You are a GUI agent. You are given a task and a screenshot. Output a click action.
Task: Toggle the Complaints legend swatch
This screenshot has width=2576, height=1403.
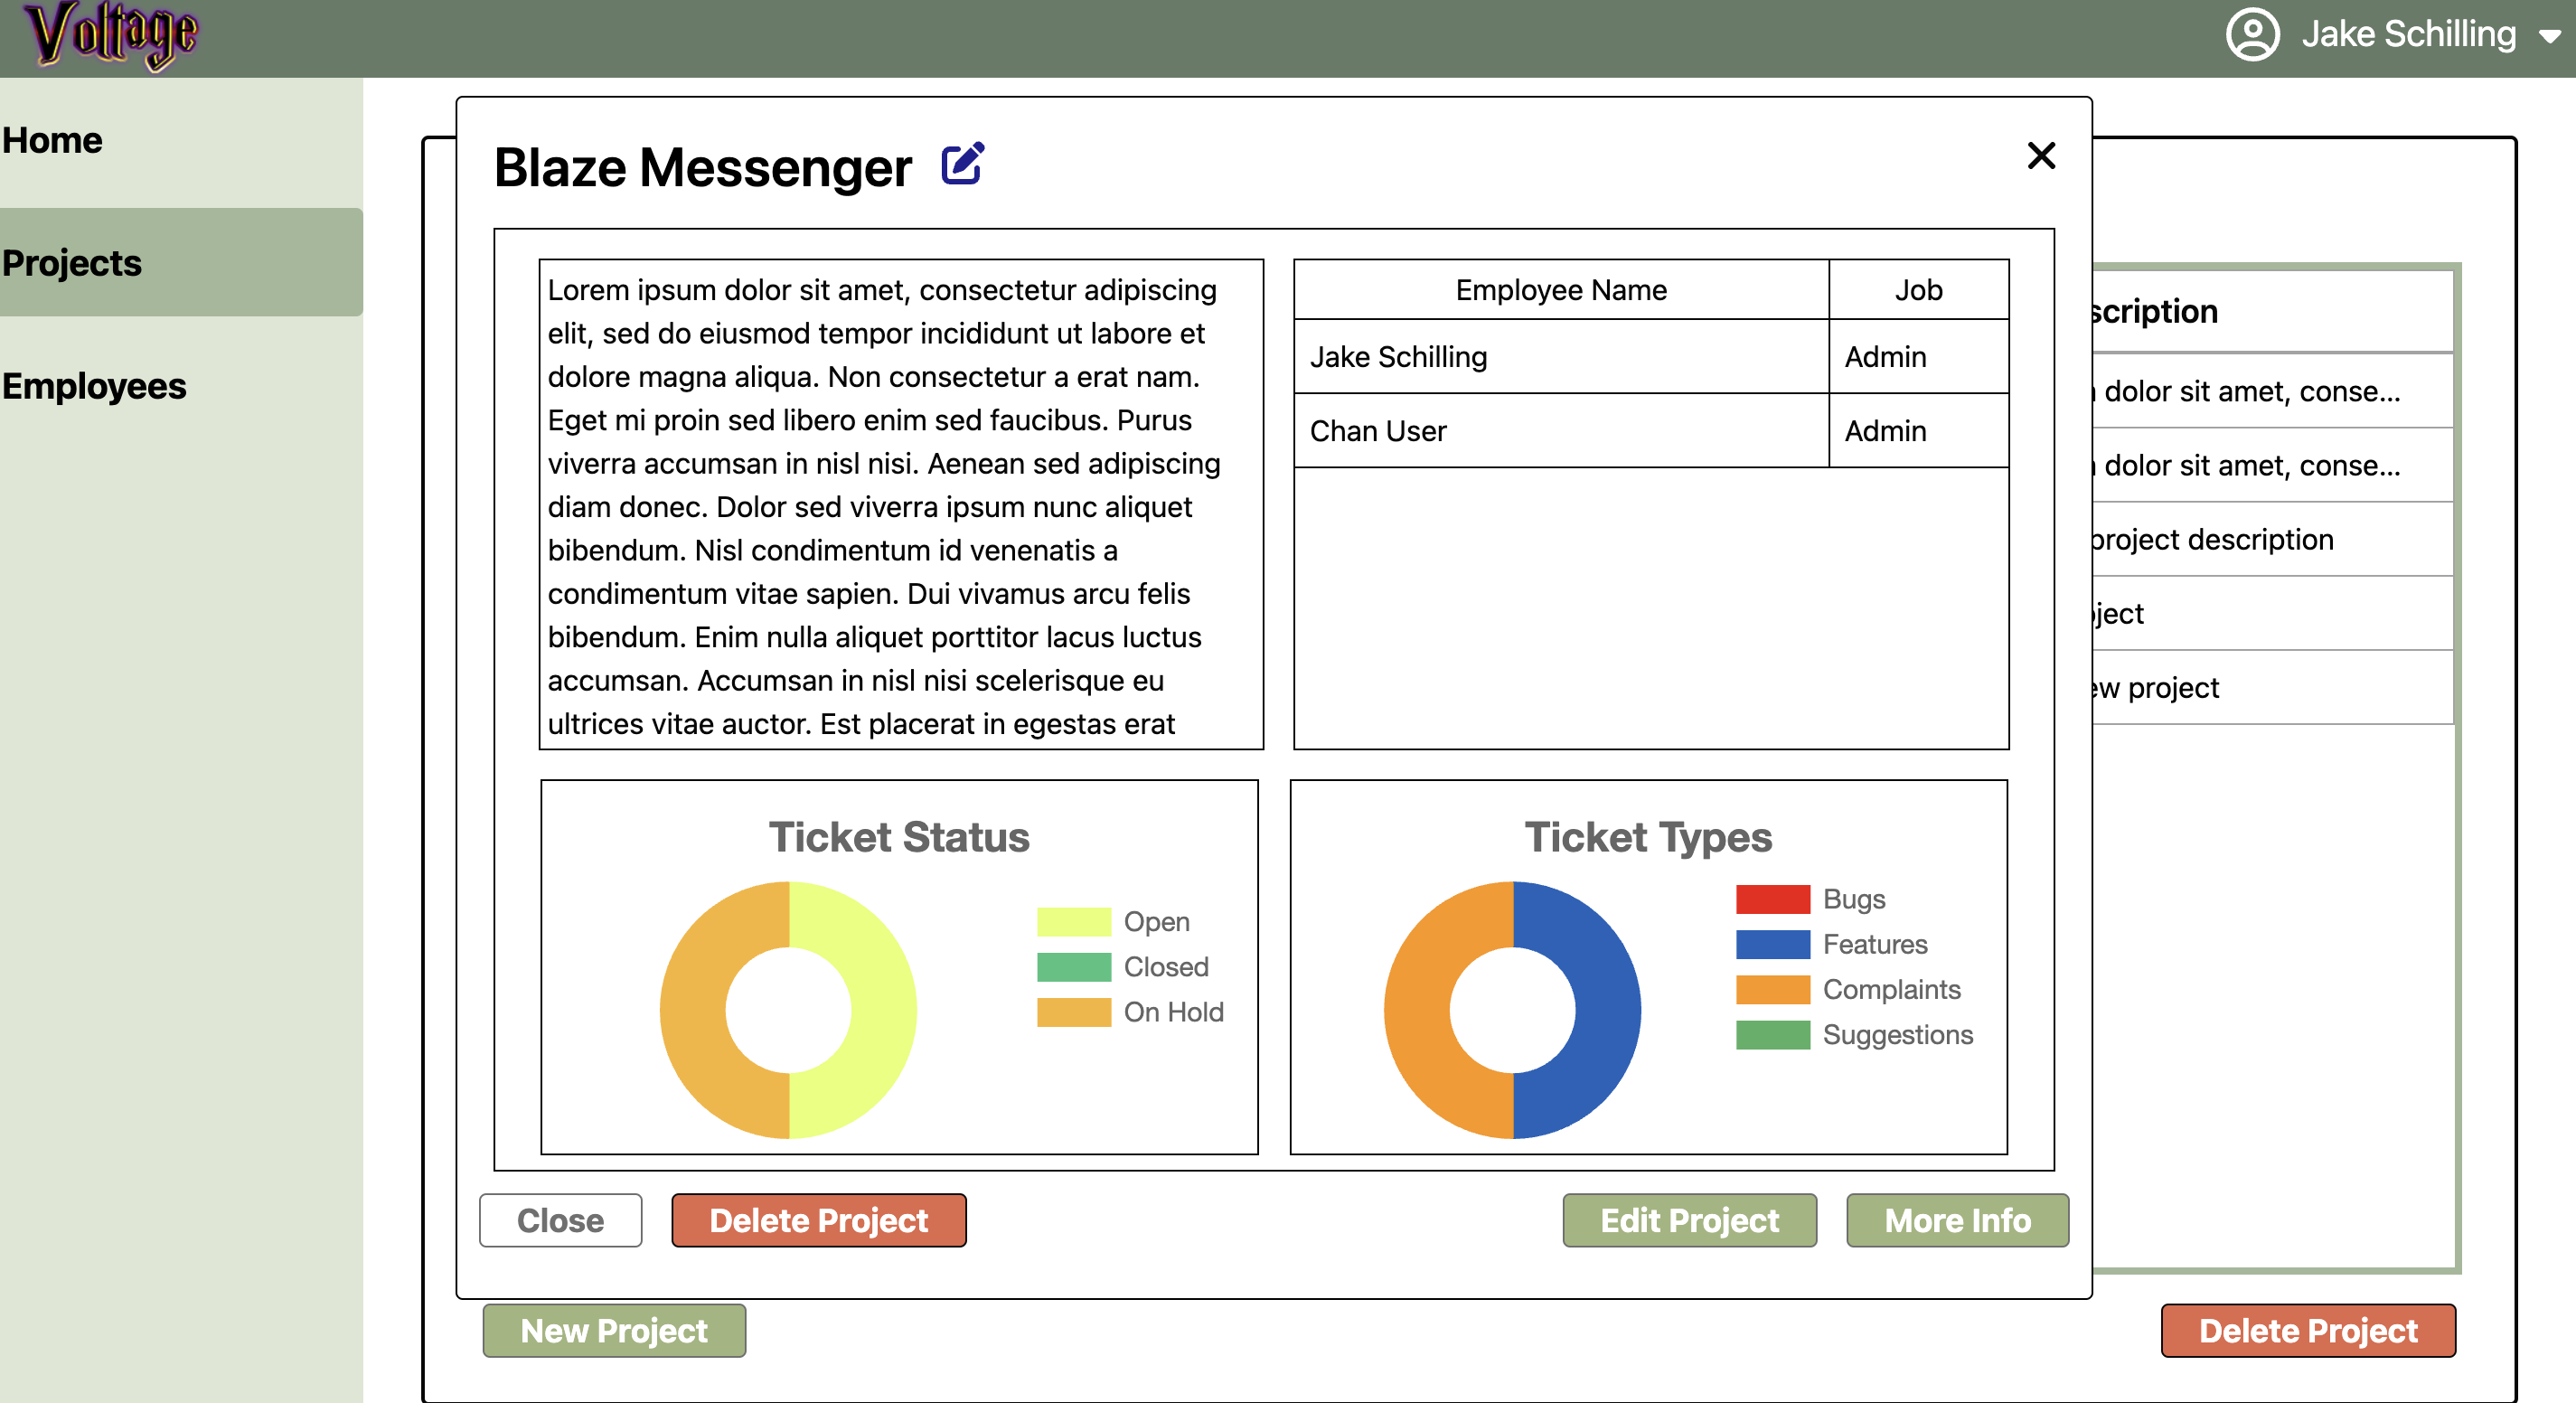[1772, 989]
